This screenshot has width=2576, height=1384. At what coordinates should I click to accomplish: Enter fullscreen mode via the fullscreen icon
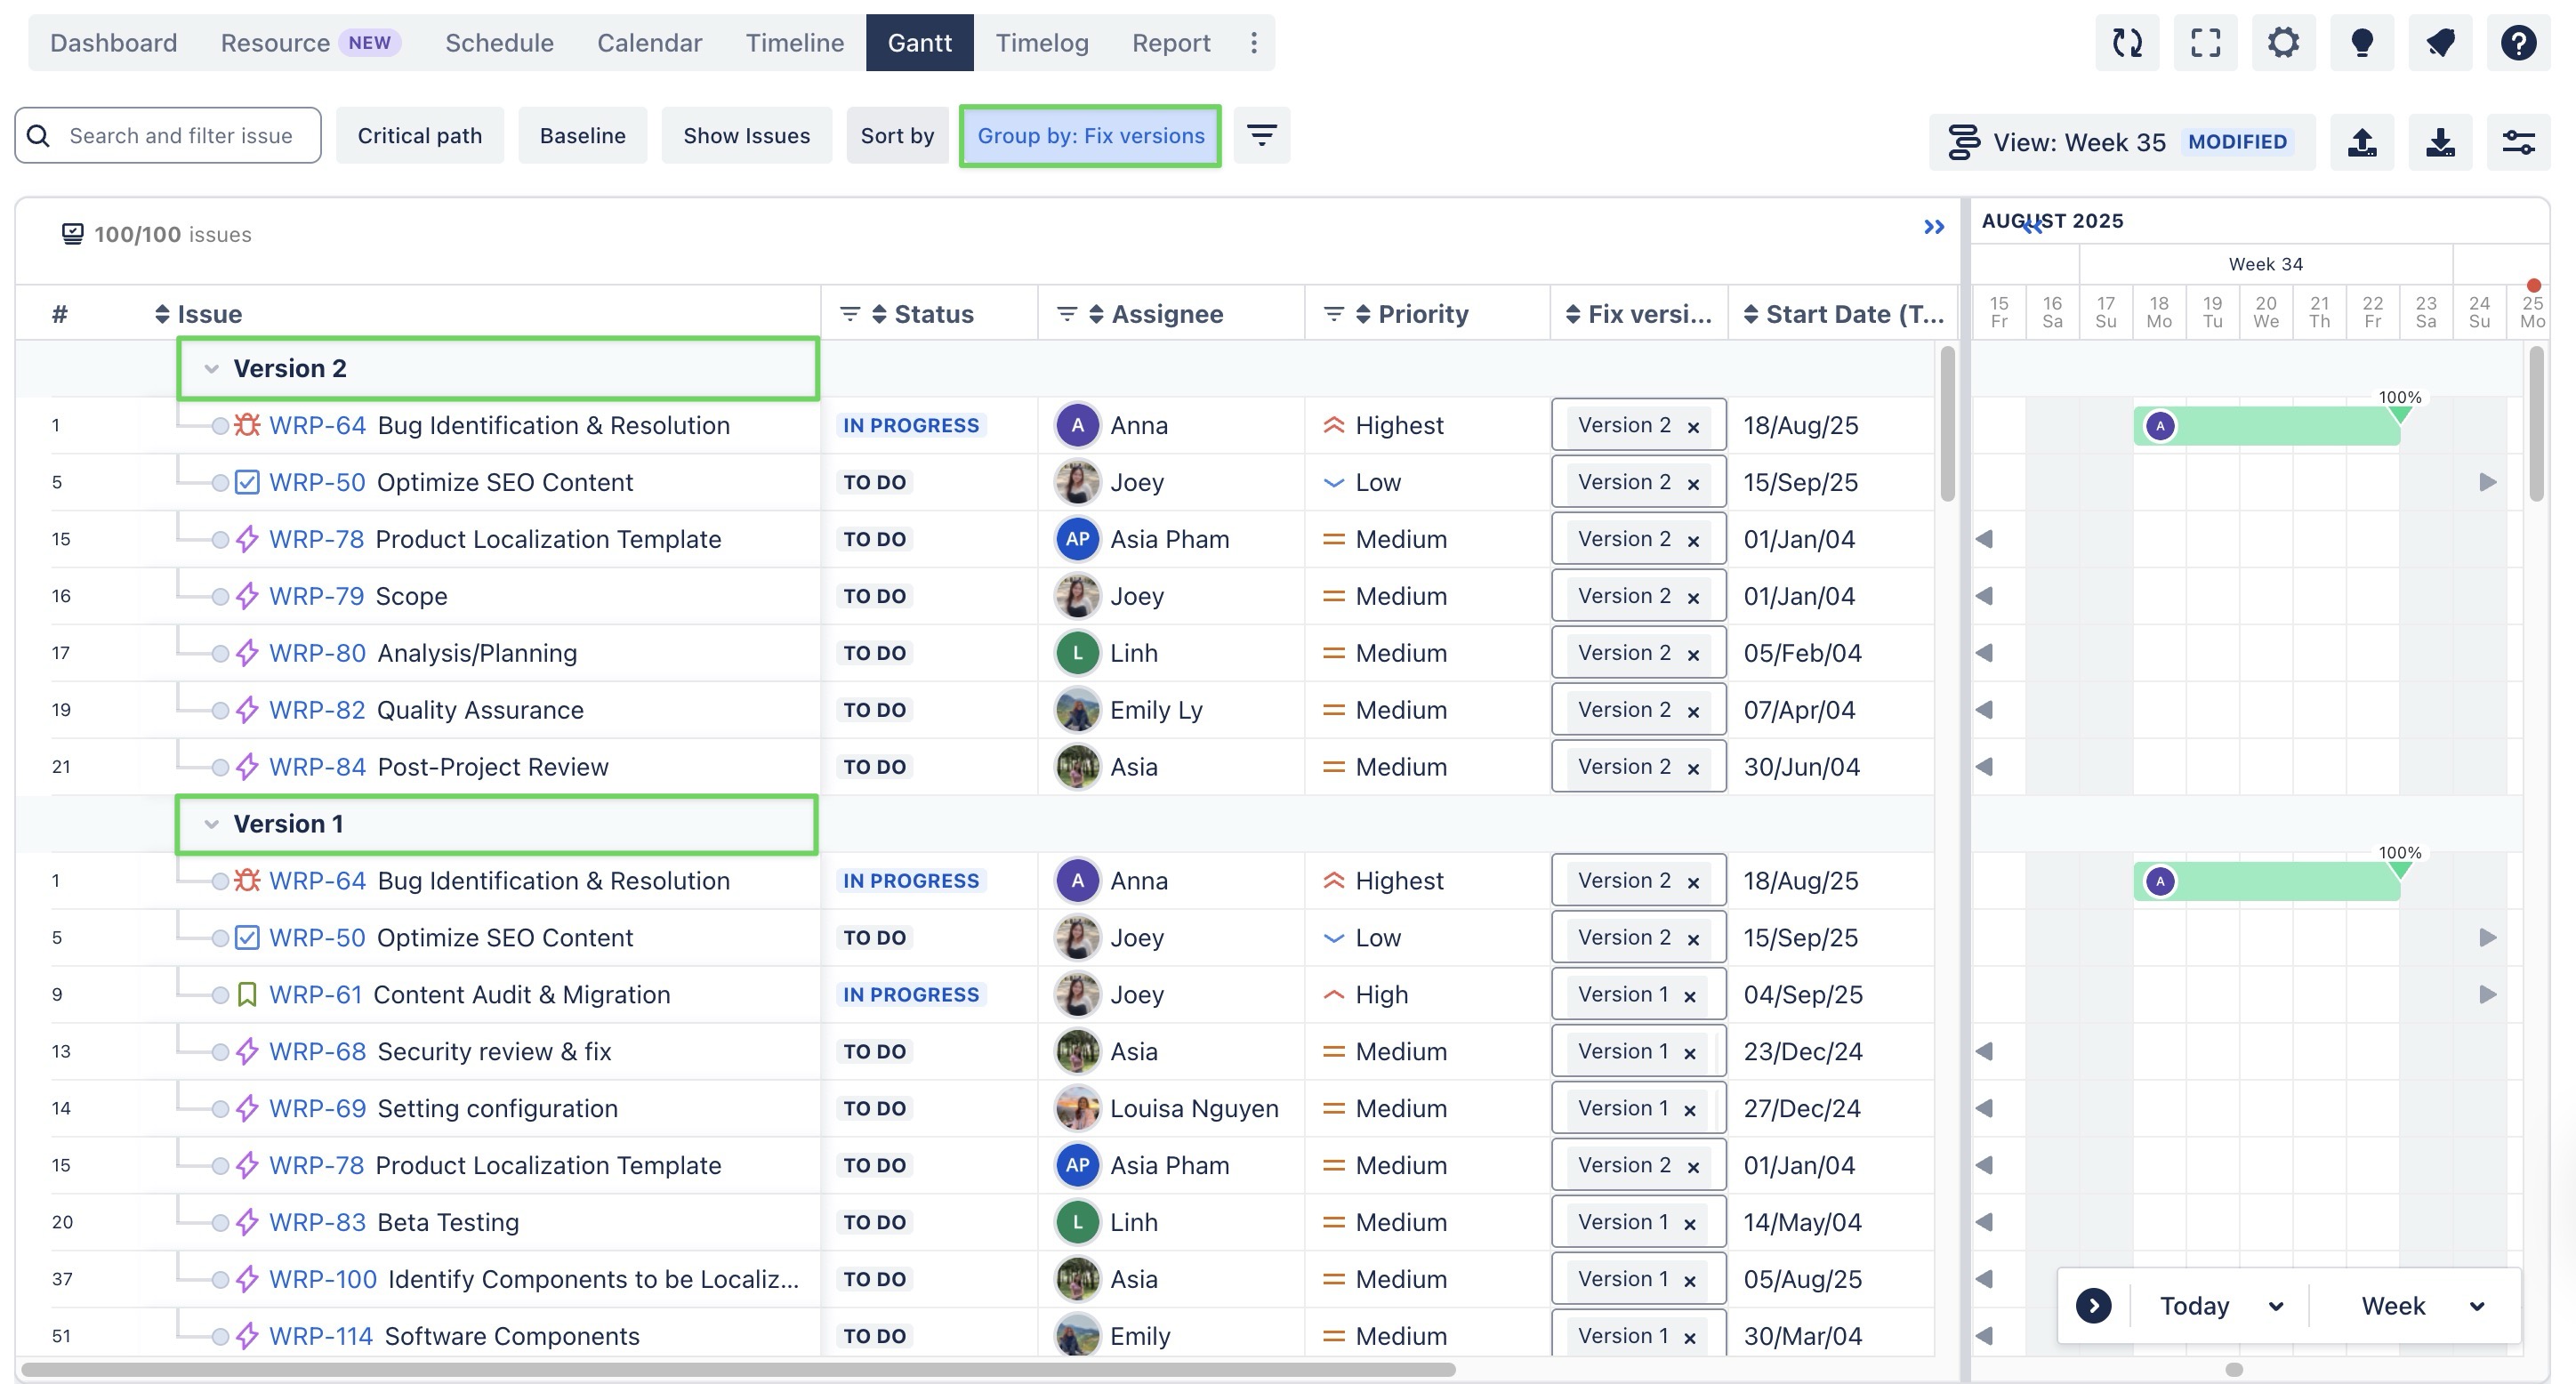click(x=2205, y=43)
